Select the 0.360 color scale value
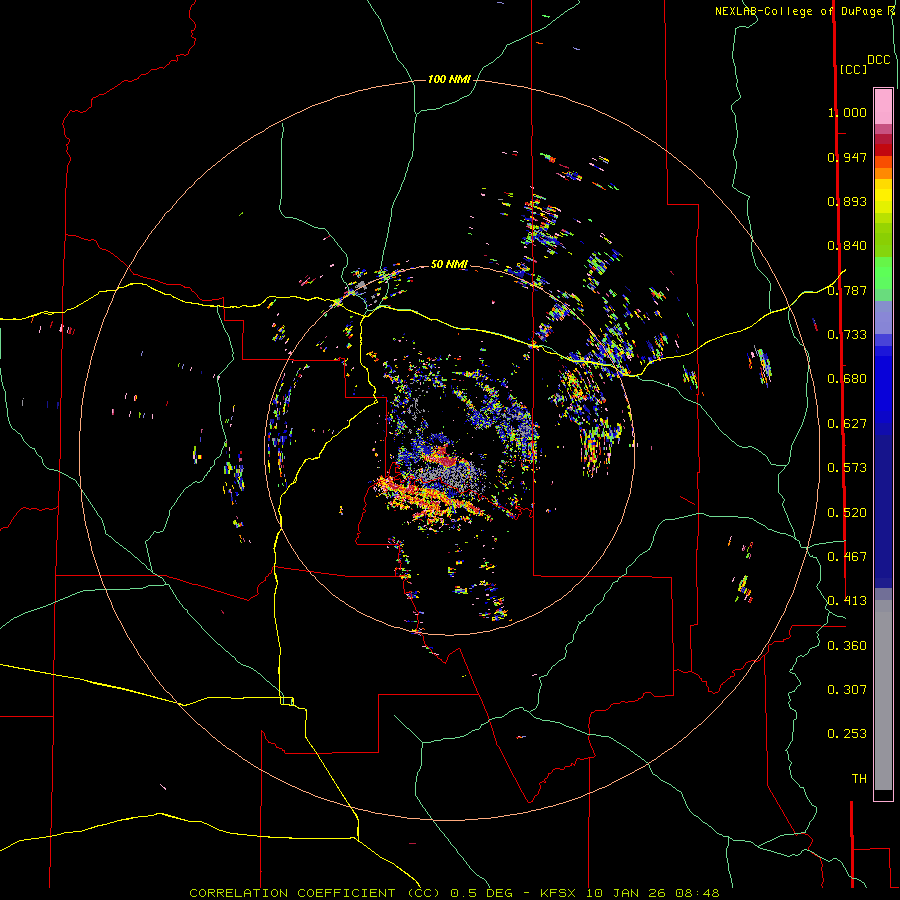Screen dimensions: 900x900 click(x=847, y=646)
